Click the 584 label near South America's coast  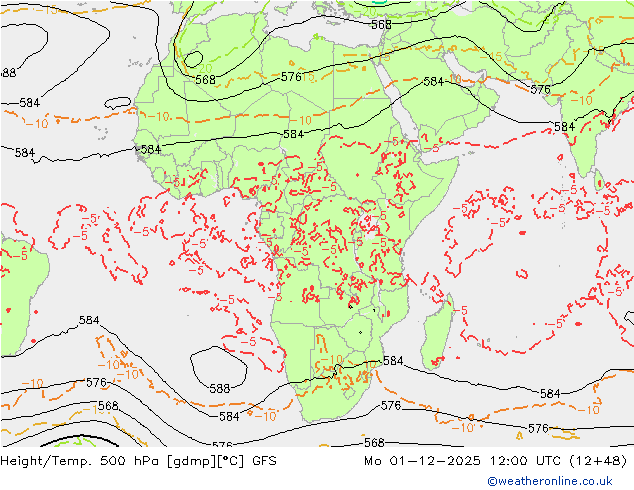coord(89,320)
